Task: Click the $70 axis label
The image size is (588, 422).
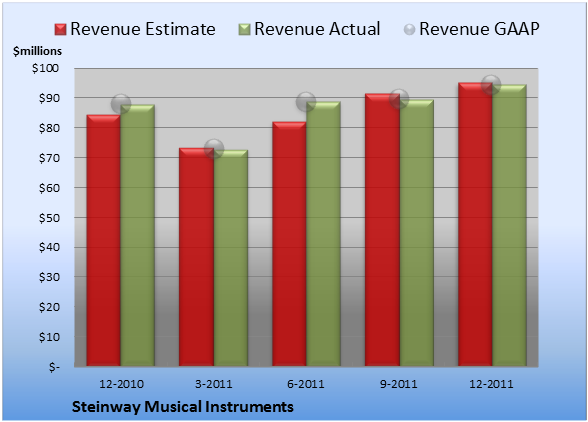Action: pos(49,158)
